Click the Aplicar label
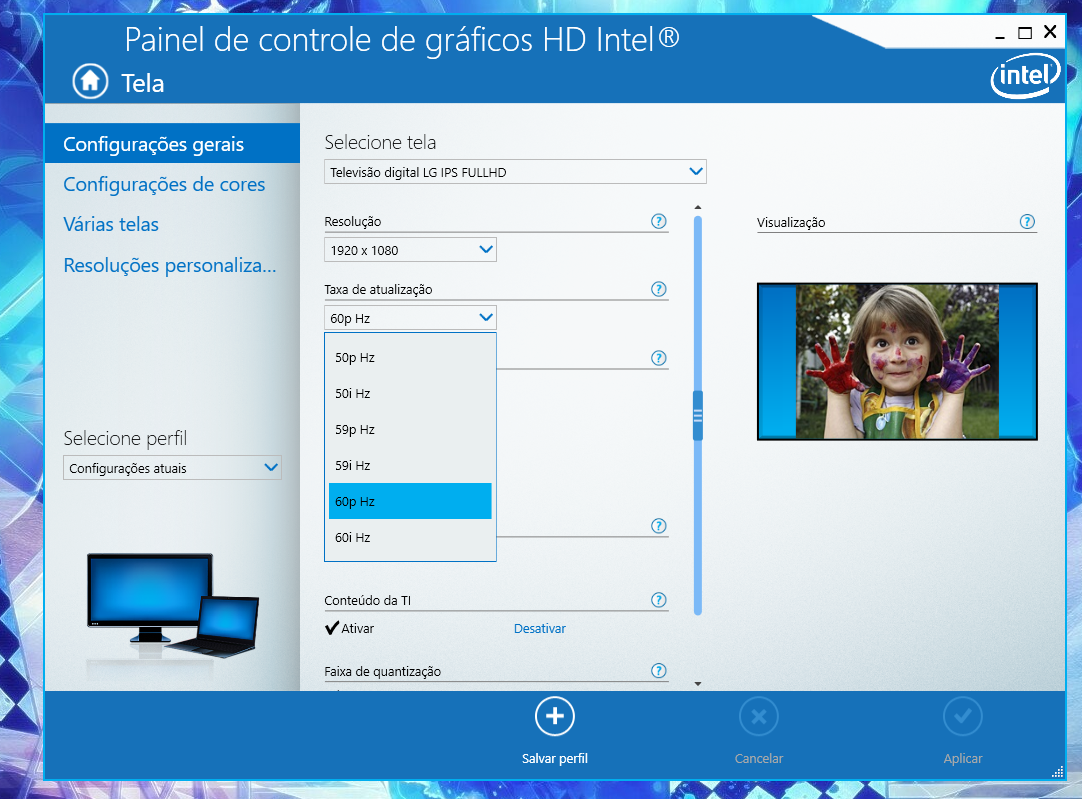Screen dimensions: 1082x799 (x=963, y=758)
